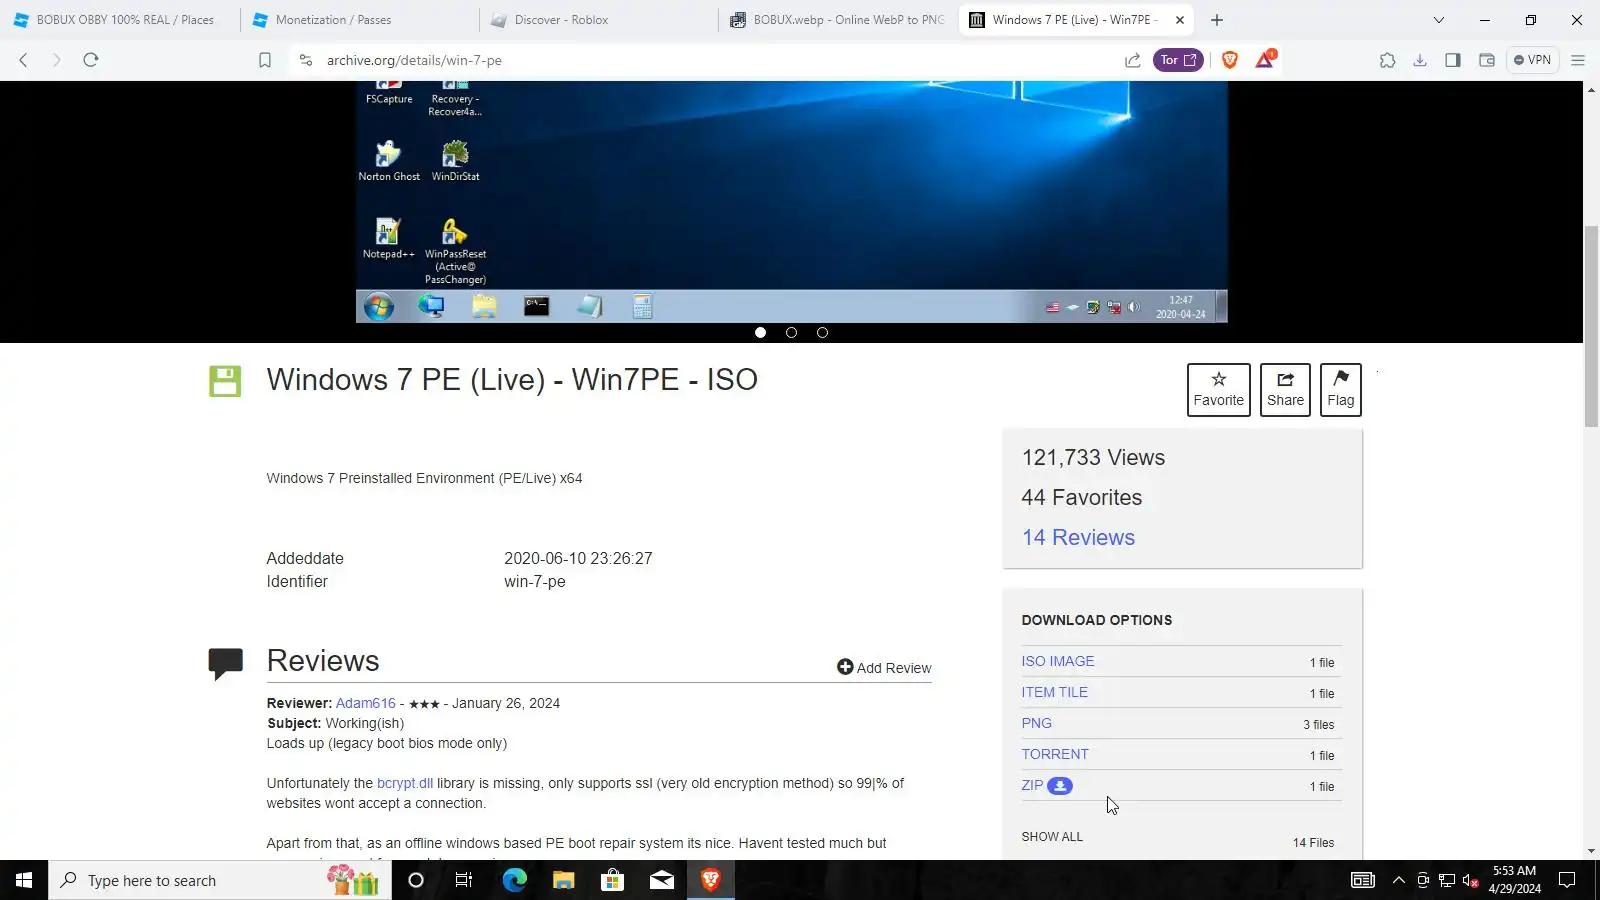1600x900 pixels.
Task: Add a new review
Action: [884, 668]
